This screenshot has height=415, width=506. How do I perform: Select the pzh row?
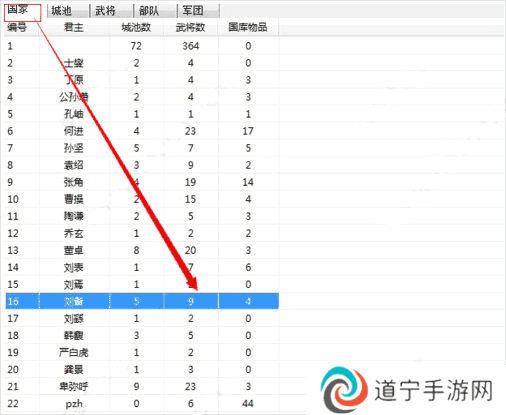142,404
